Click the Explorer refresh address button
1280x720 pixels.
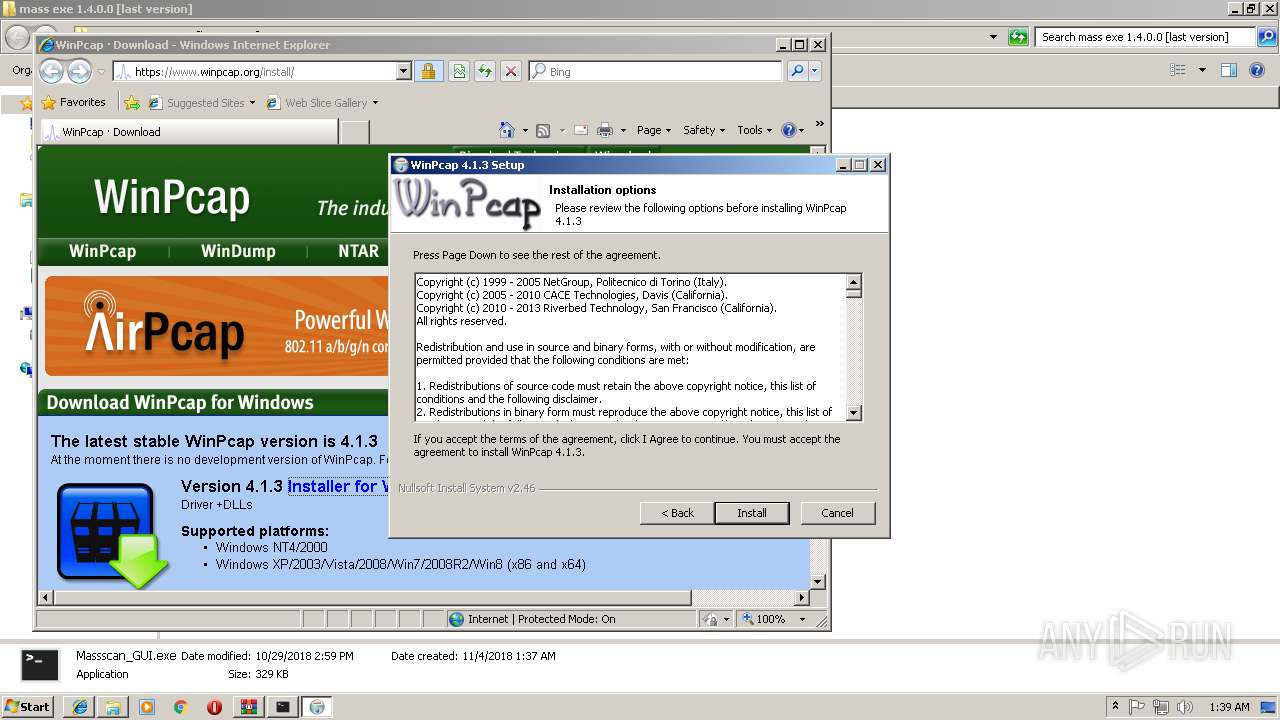pyautogui.click(x=1018, y=37)
